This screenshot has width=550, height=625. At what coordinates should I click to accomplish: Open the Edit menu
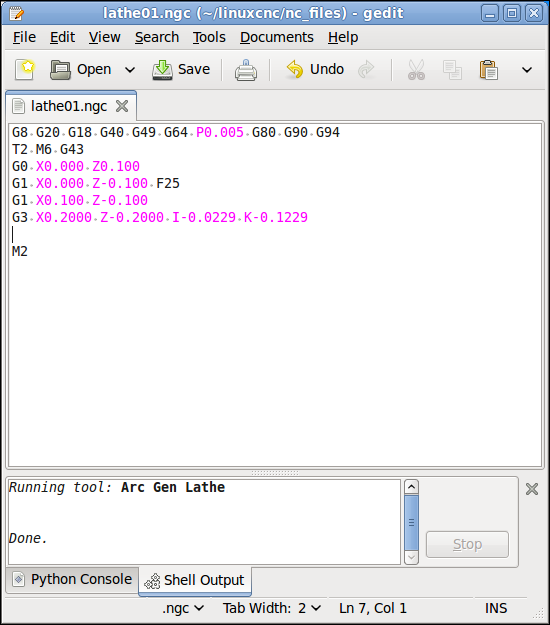(62, 37)
